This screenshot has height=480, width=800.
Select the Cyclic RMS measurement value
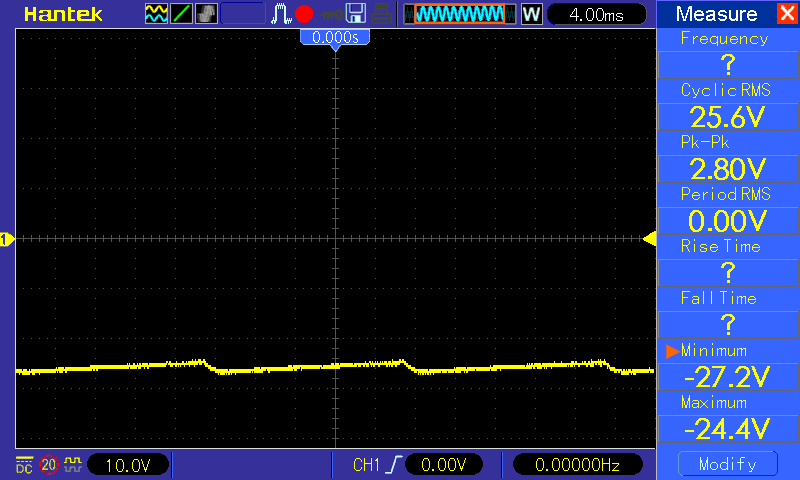tap(728, 117)
